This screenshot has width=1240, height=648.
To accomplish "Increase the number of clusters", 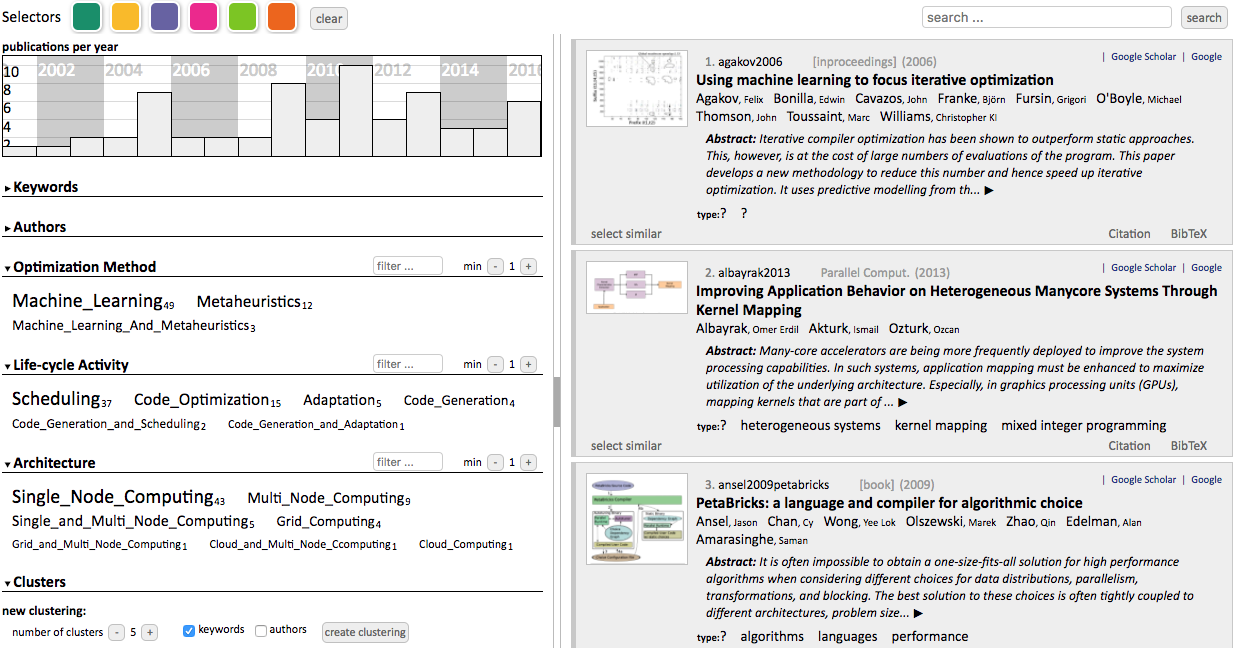I will pos(149,632).
